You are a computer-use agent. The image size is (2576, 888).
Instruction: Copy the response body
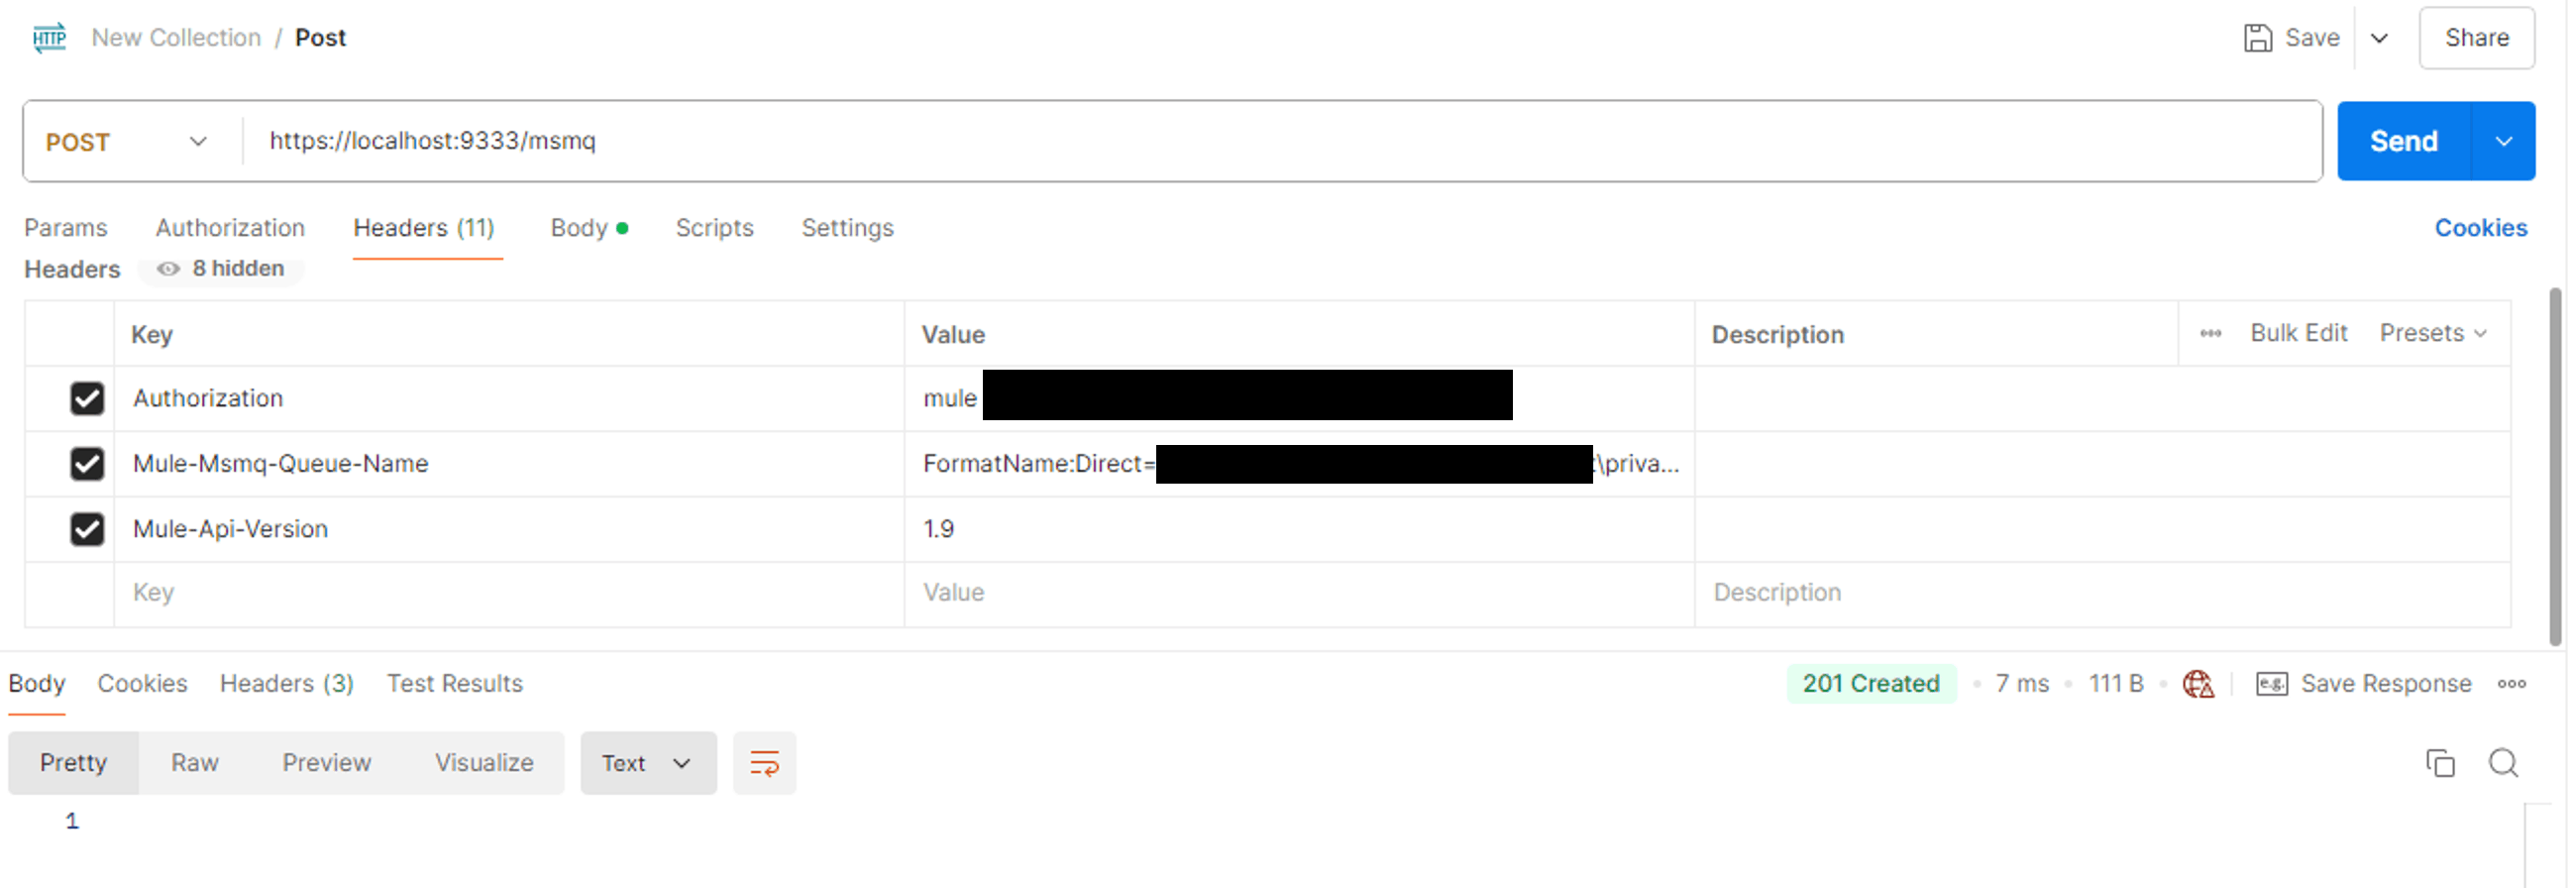pyautogui.click(x=2440, y=762)
